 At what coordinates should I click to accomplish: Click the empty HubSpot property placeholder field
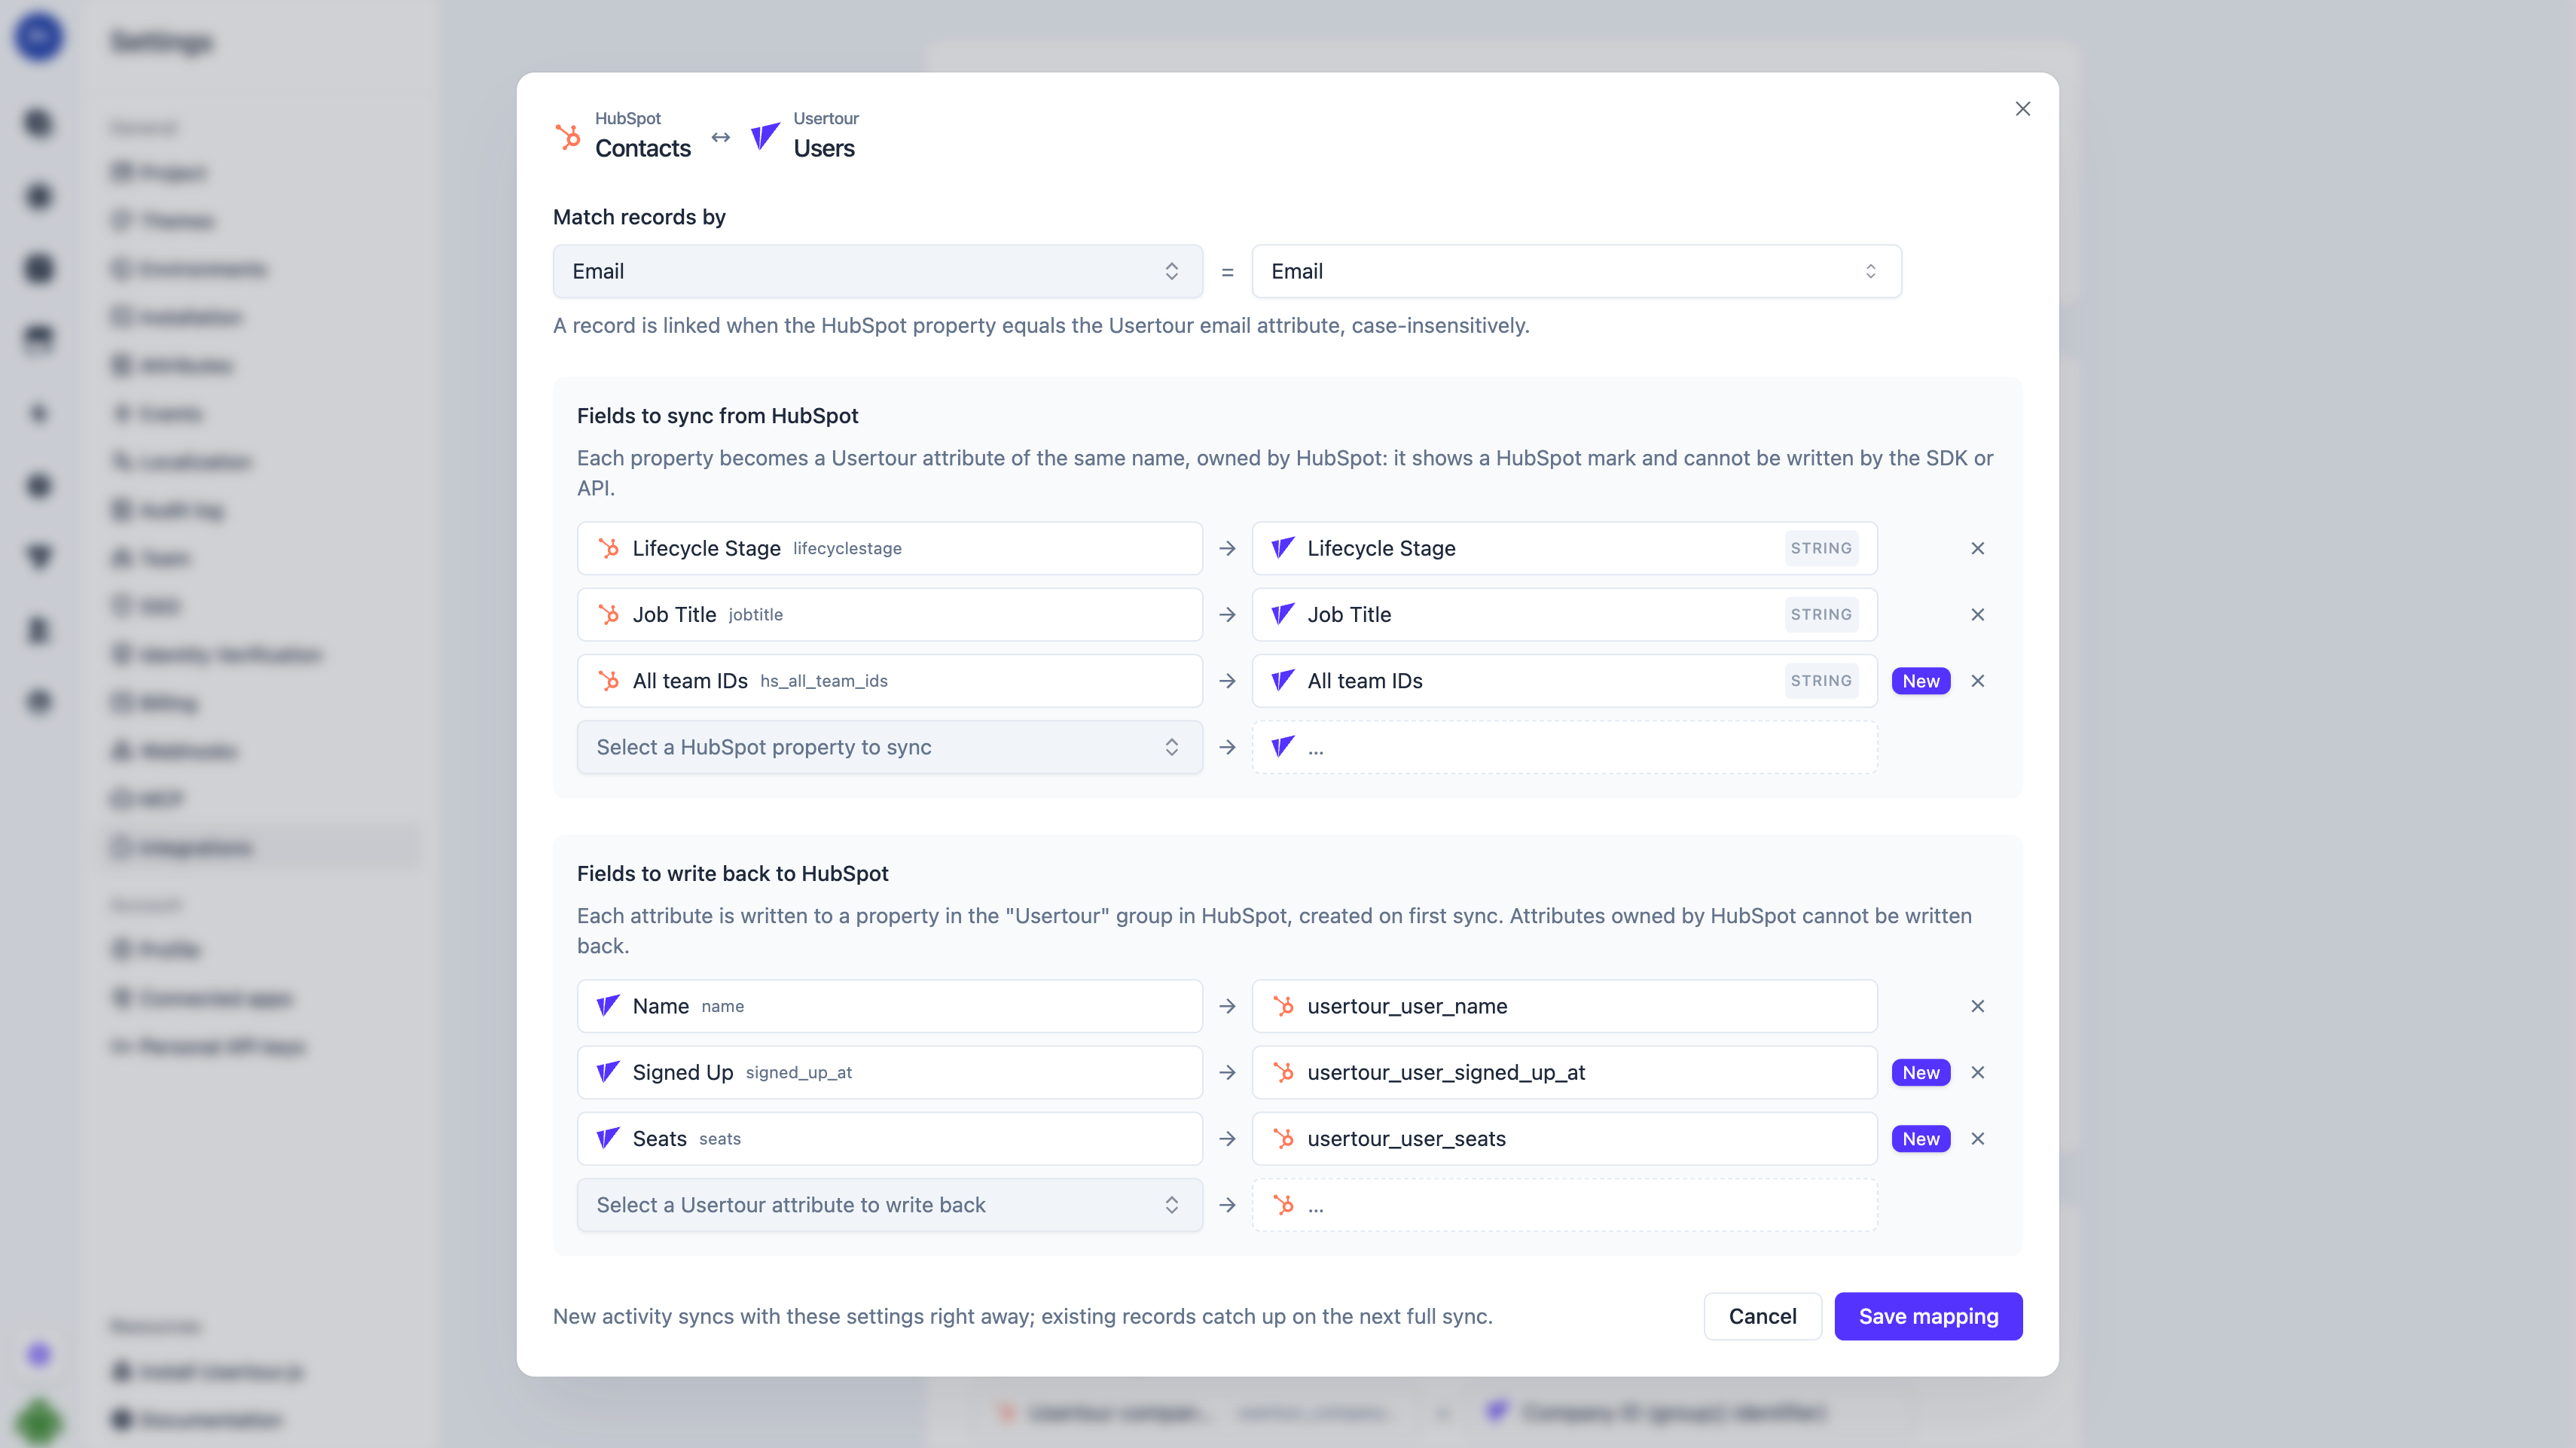click(1564, 1205)
